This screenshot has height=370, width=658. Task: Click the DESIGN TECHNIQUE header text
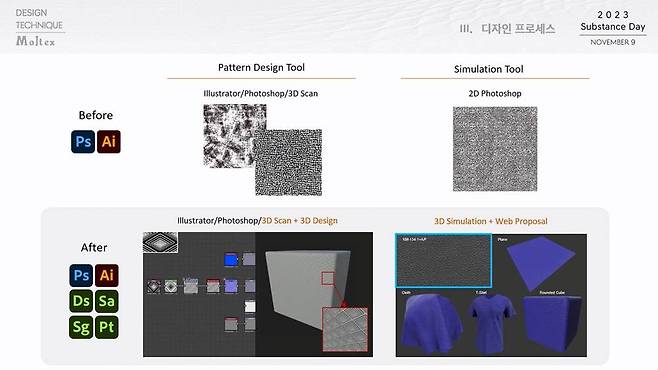[x=39, y=19]
